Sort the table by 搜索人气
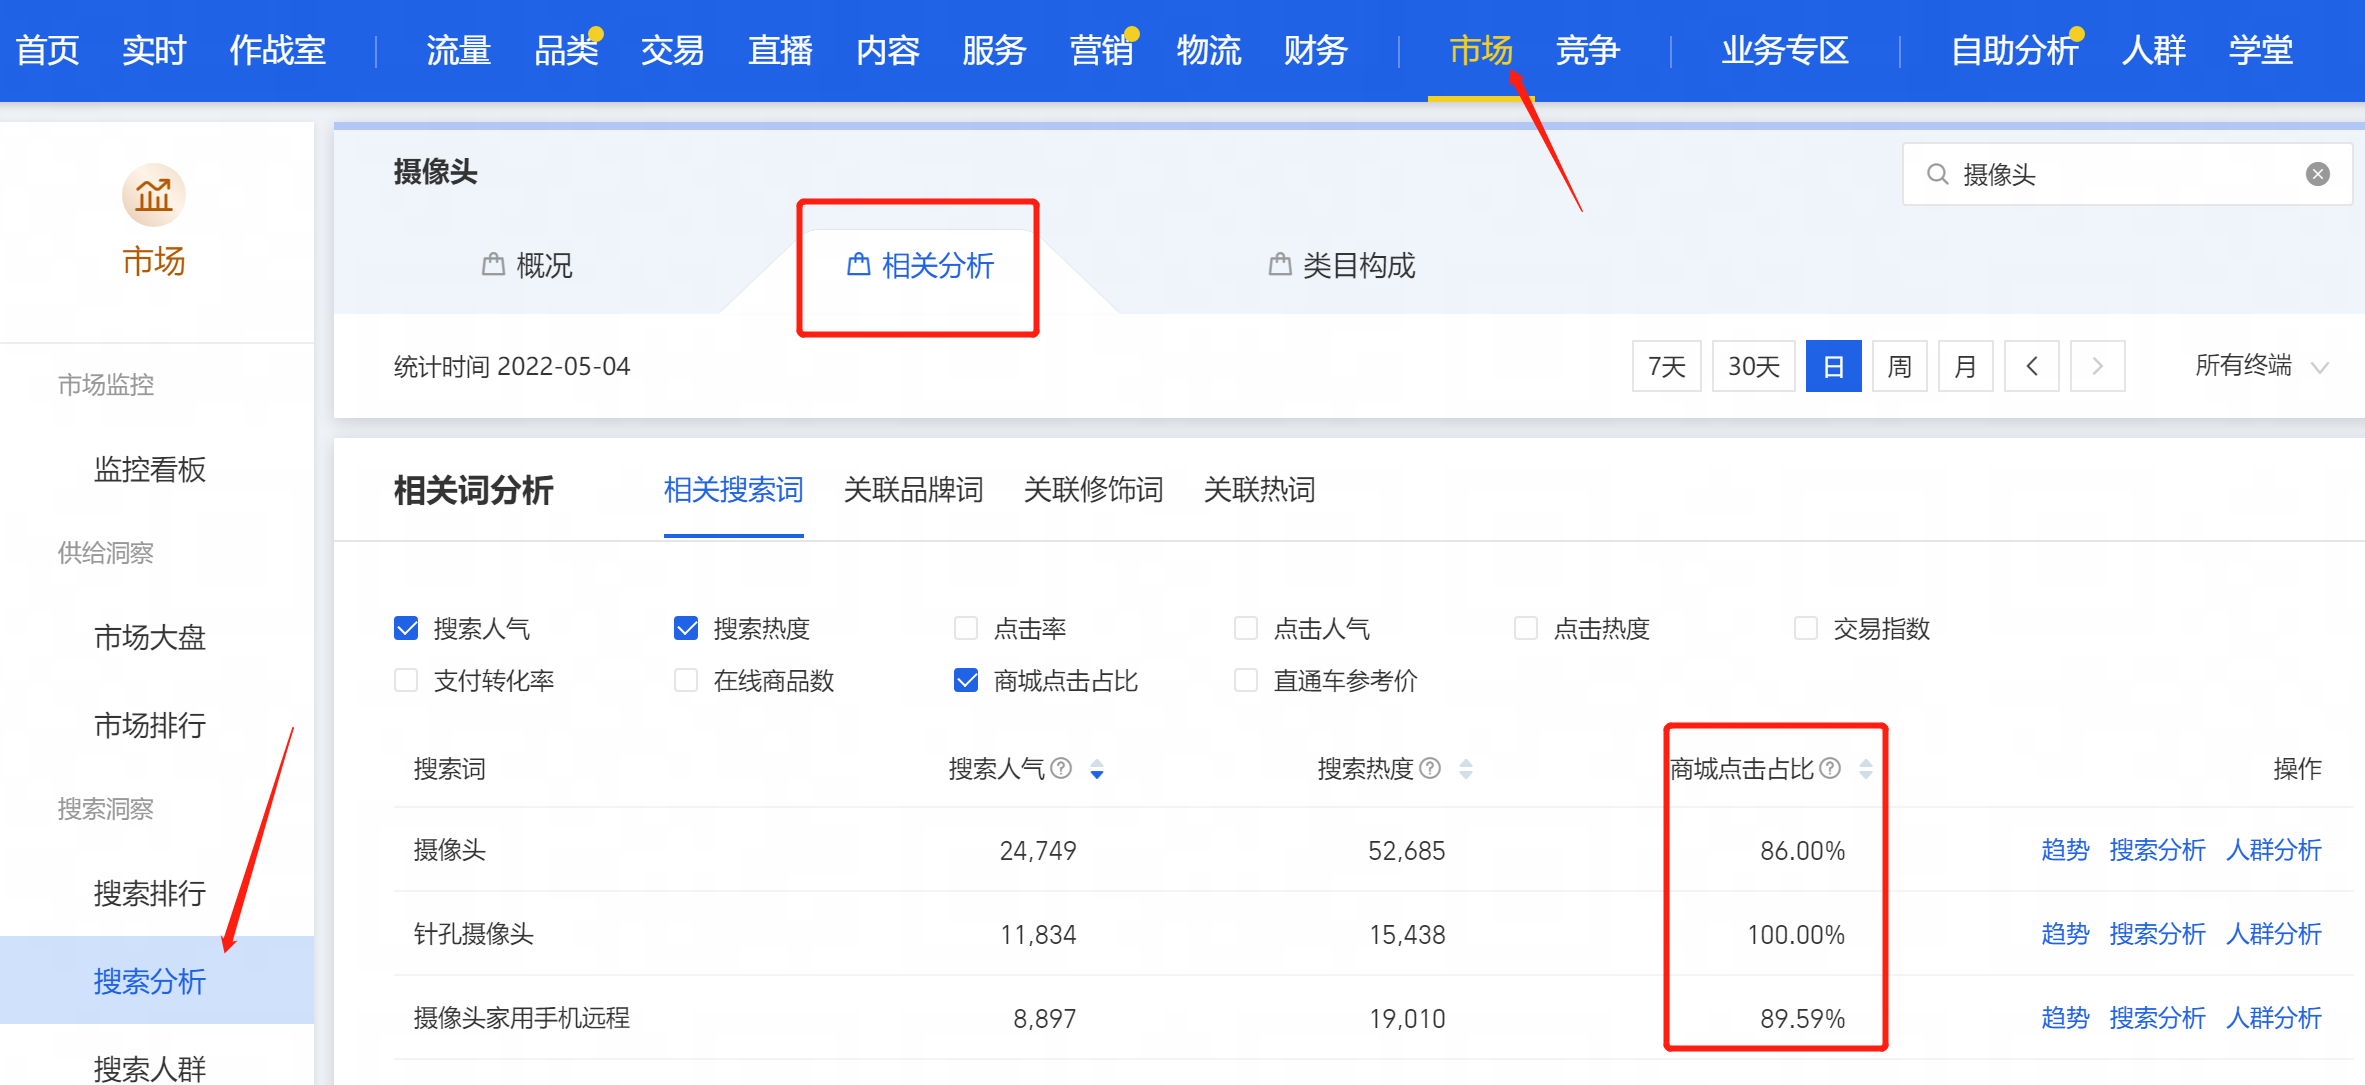Viewport: 2365px width, 1085px height. pyautogui.click(x=1097, y=769)
